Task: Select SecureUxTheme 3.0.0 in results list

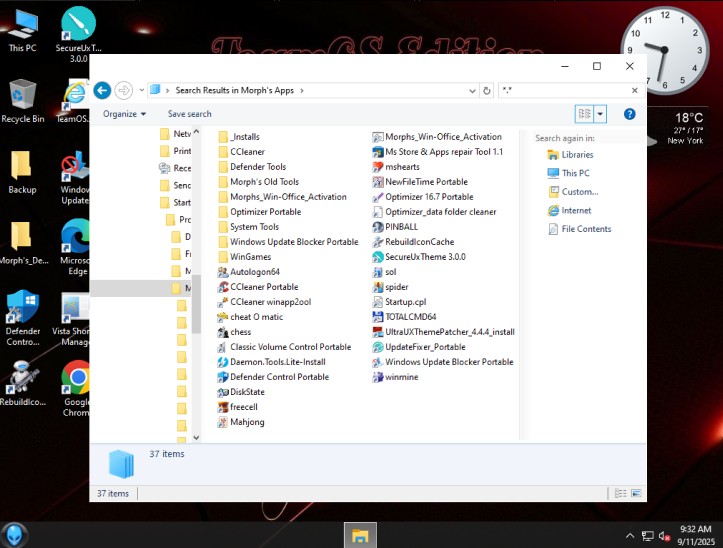Action: click(x=419, y=257)
